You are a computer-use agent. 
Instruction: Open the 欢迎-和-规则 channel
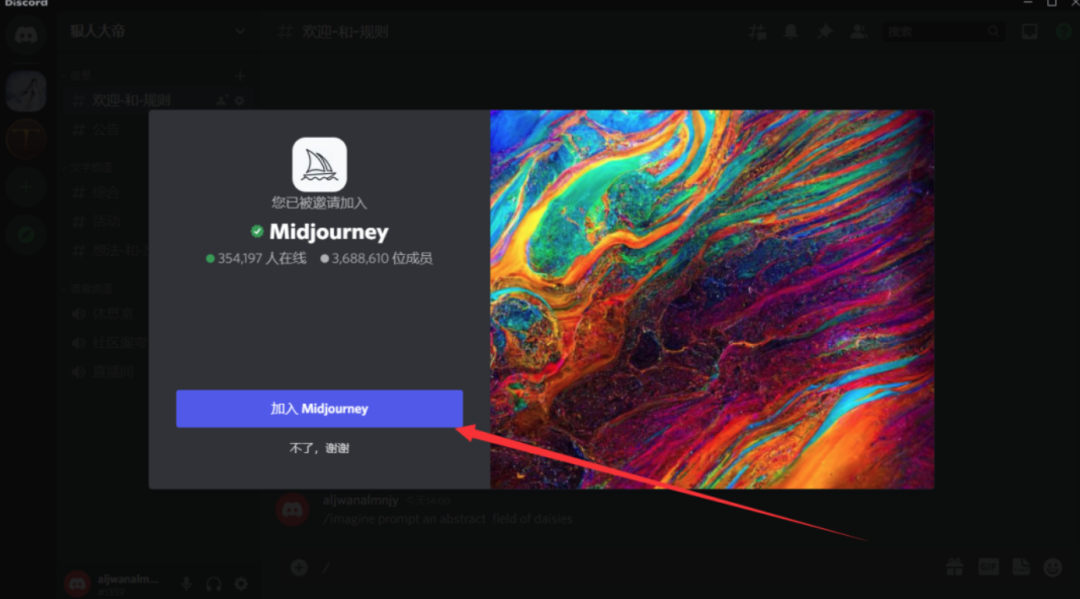(131, 101)
